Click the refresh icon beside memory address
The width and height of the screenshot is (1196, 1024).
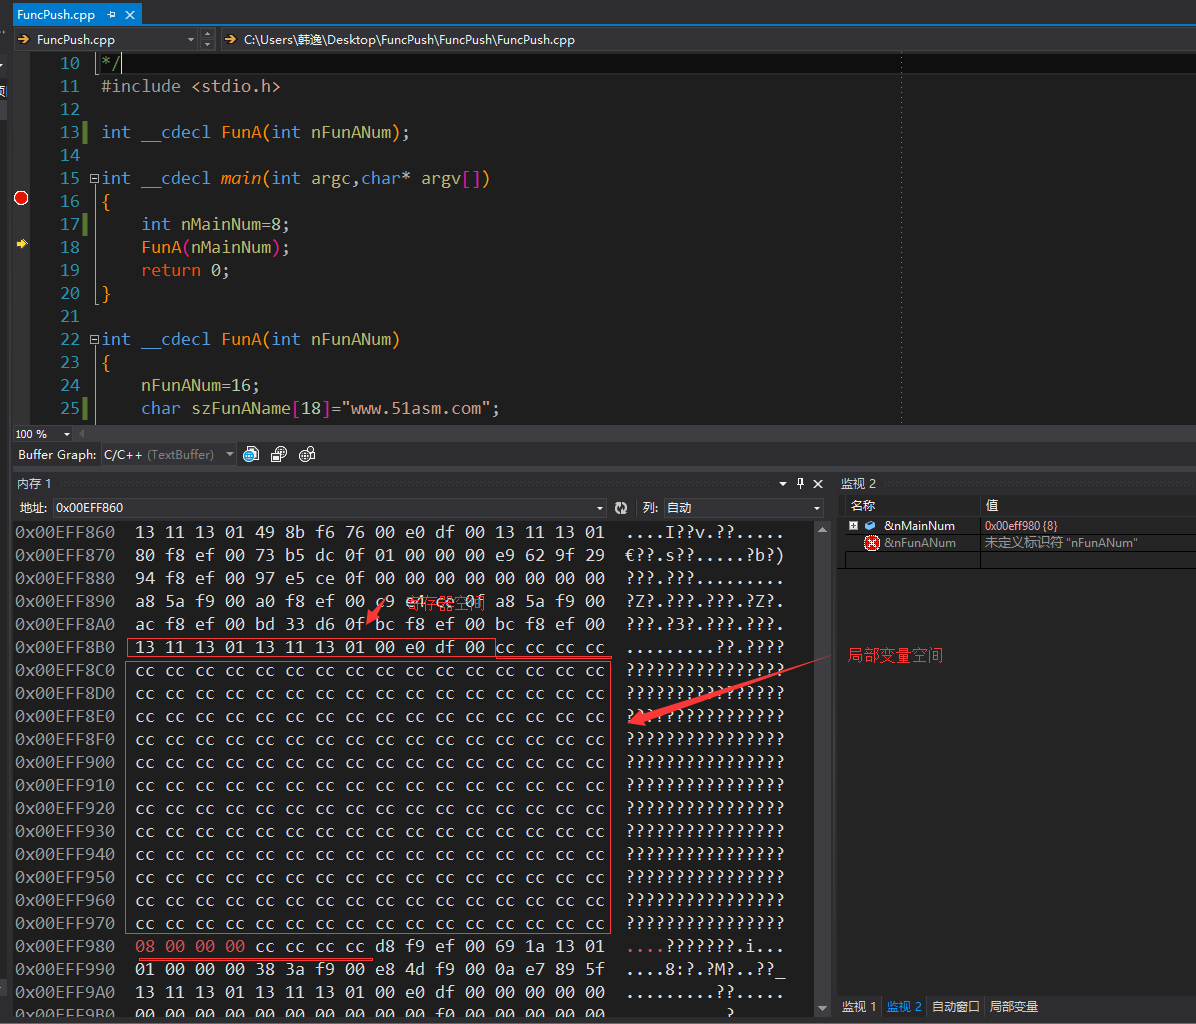tap(621, 508)
